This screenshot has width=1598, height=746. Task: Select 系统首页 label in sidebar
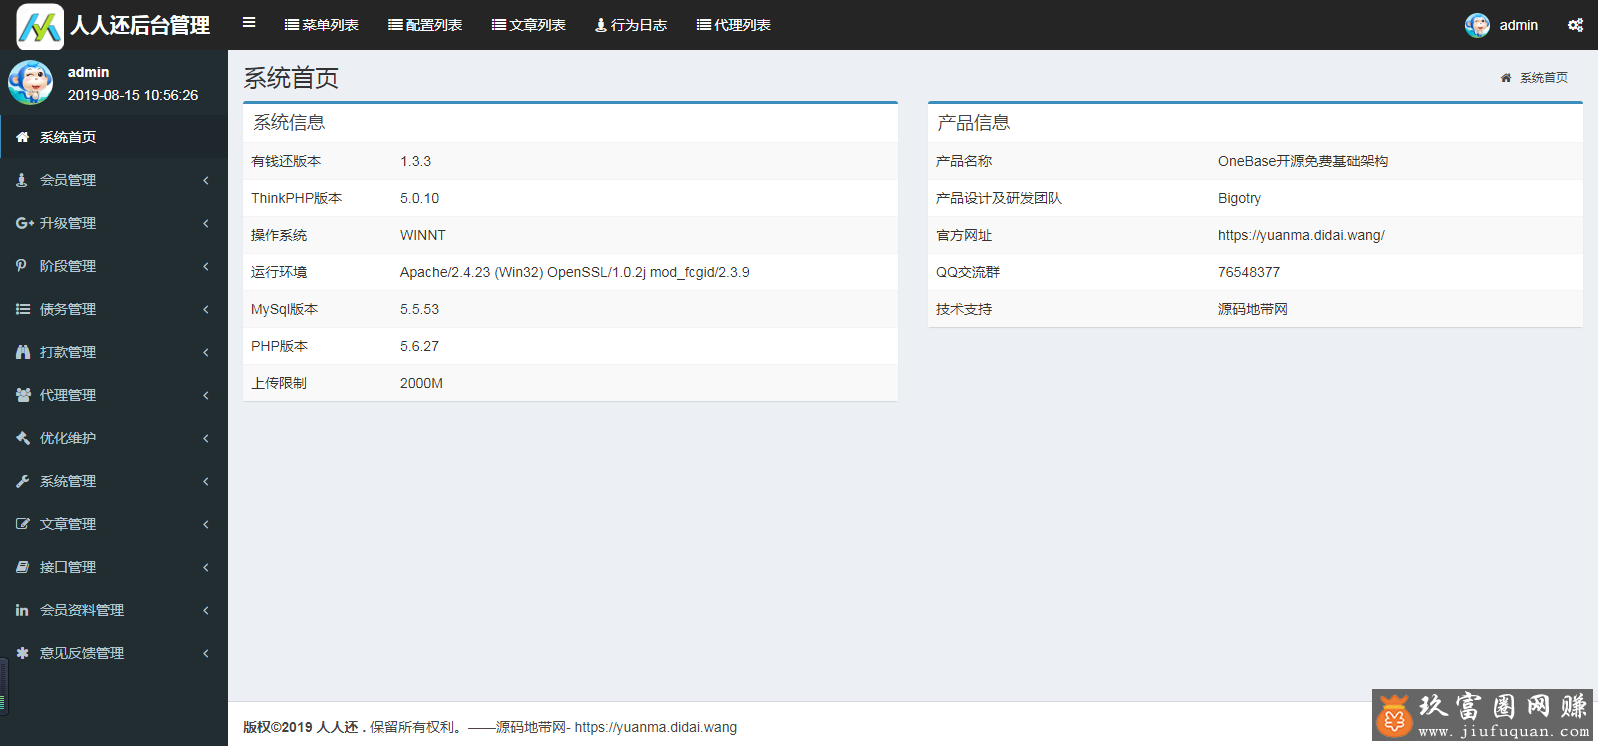point(68,137)
